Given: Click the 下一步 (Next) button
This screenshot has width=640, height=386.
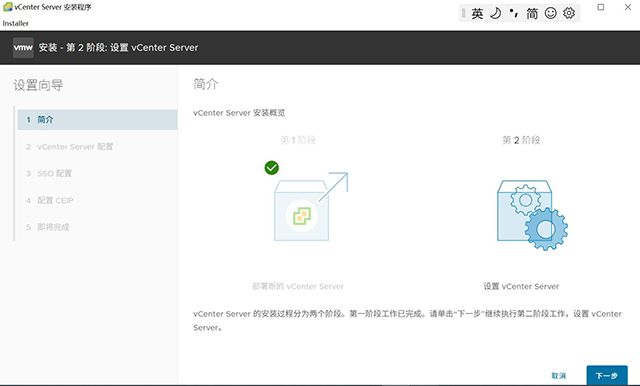Looking at the screenshot, I should coord(607,375).
